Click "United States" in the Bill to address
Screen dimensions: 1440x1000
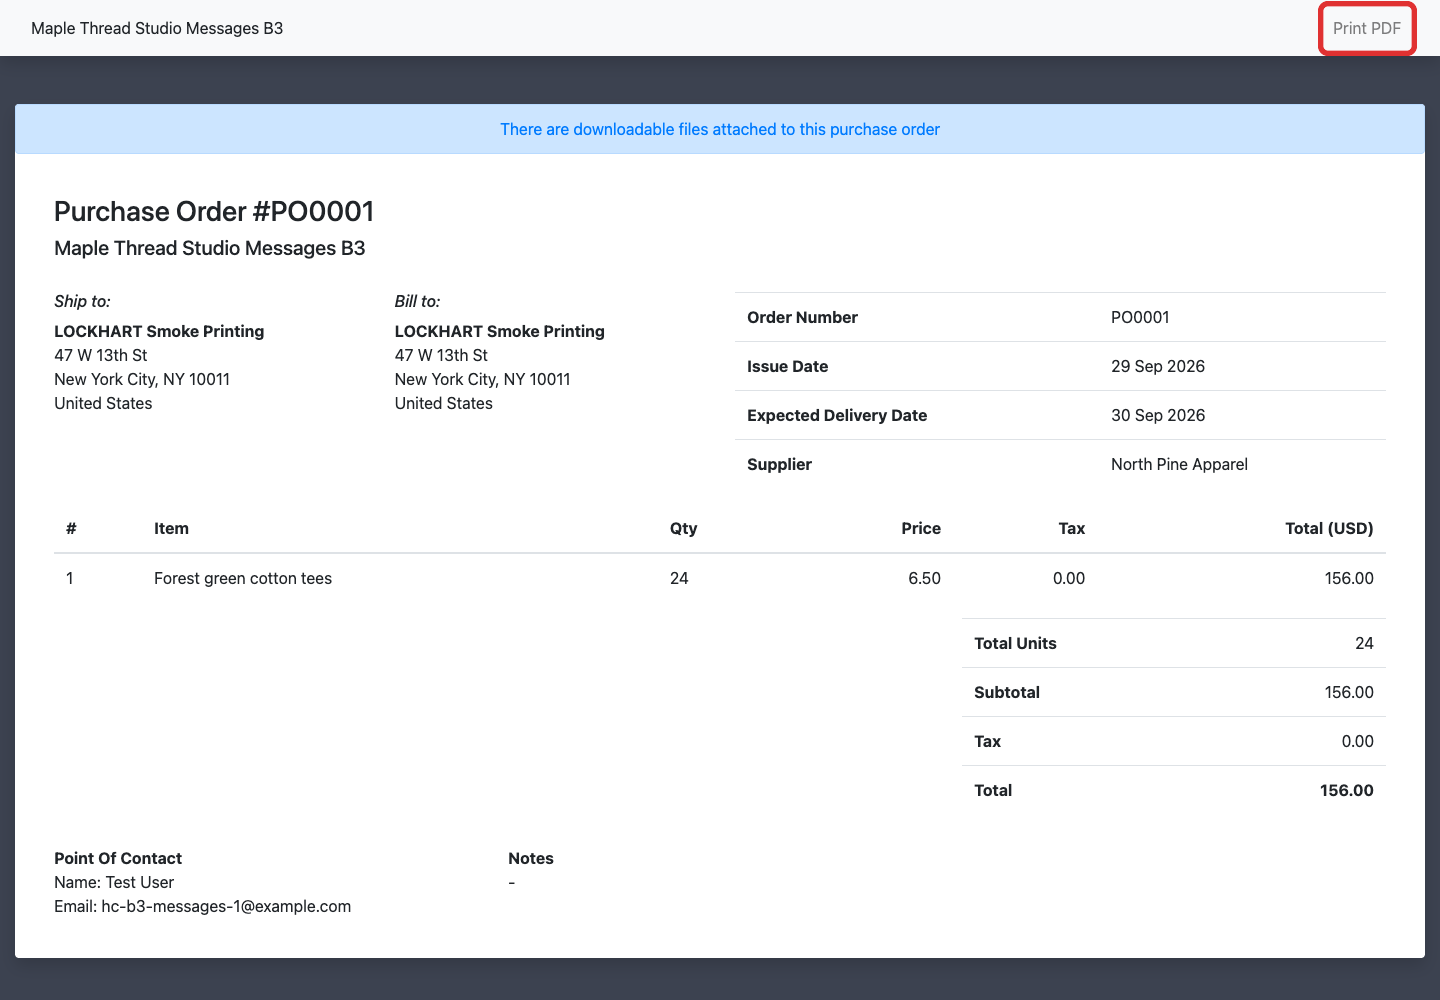click(444, 403)
